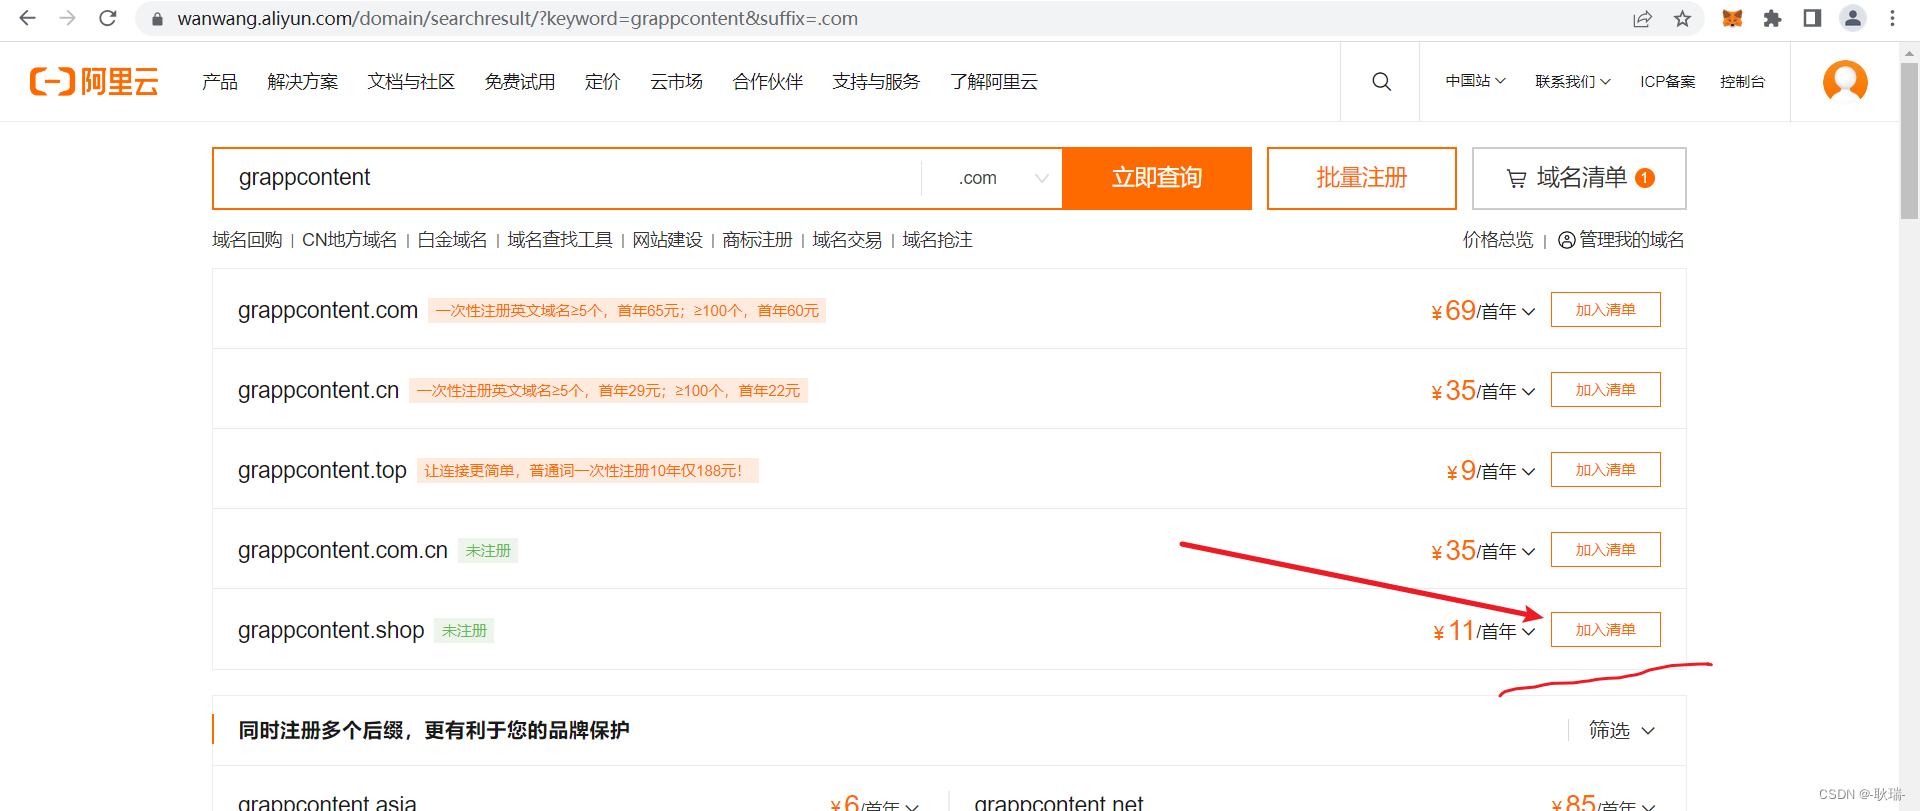Click the orange badge showing 1
This screenshot has width=1920, height=811.
[1645, 178]
